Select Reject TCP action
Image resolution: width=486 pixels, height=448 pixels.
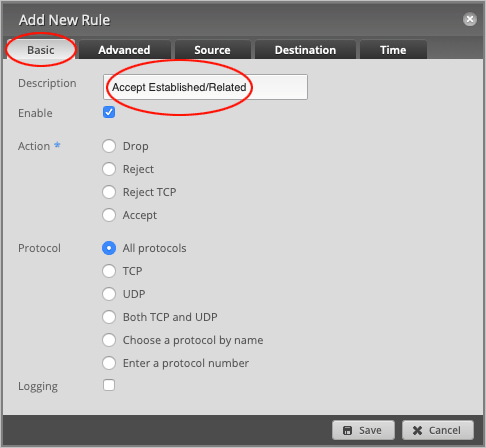click(109, 192)
